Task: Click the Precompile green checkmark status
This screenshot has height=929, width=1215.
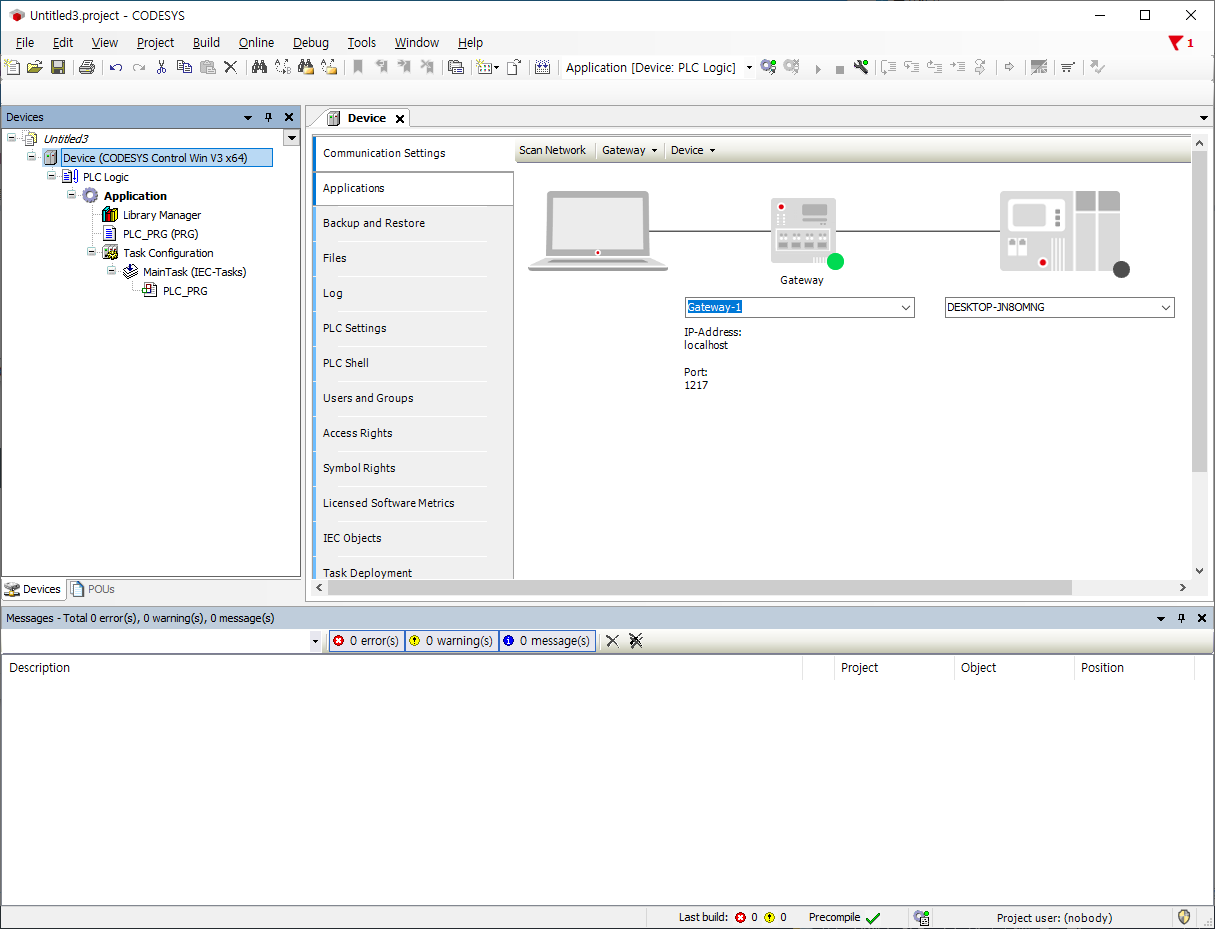Action: point(873,917)
